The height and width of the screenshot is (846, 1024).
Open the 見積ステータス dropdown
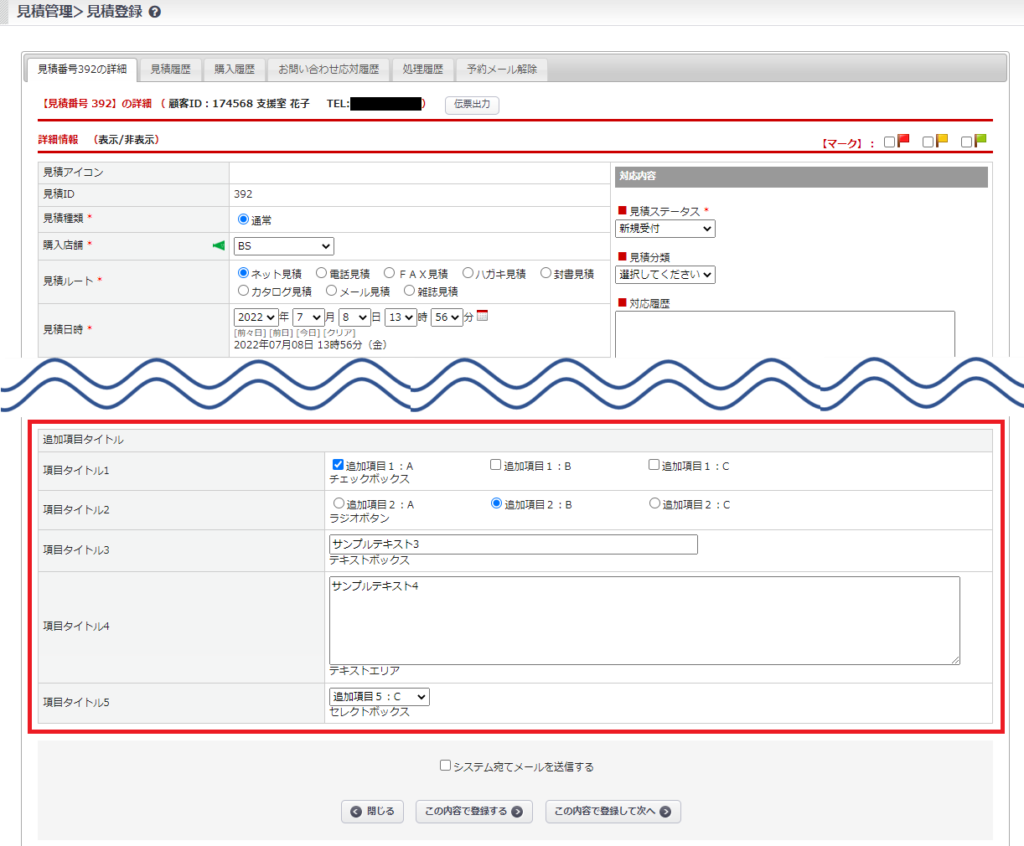pos(665,229)
